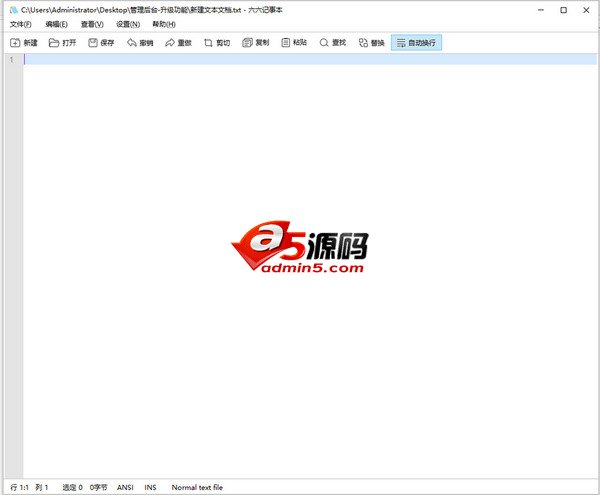Copy the selection using 复制
This screenshot has height=495, width=600.
pos(256,43)
